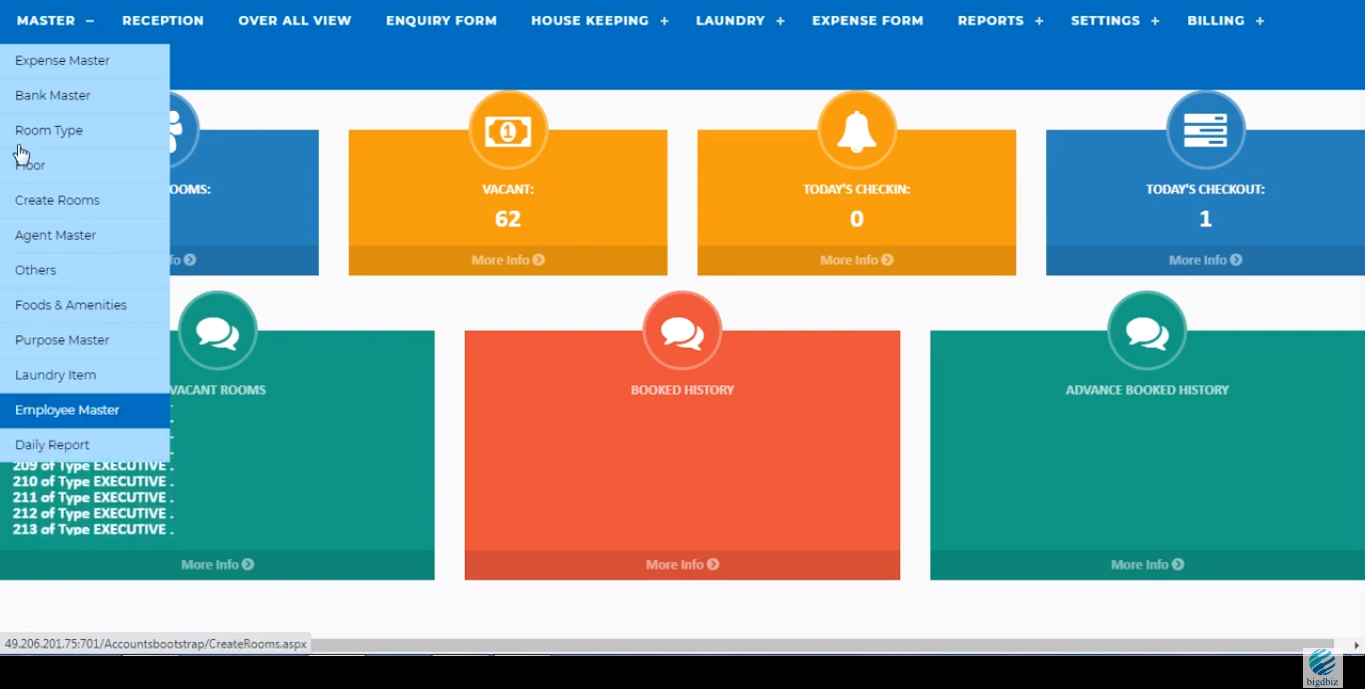Open the Expense Form
The image size is (1365, 689).
click(x=868, y=20)
